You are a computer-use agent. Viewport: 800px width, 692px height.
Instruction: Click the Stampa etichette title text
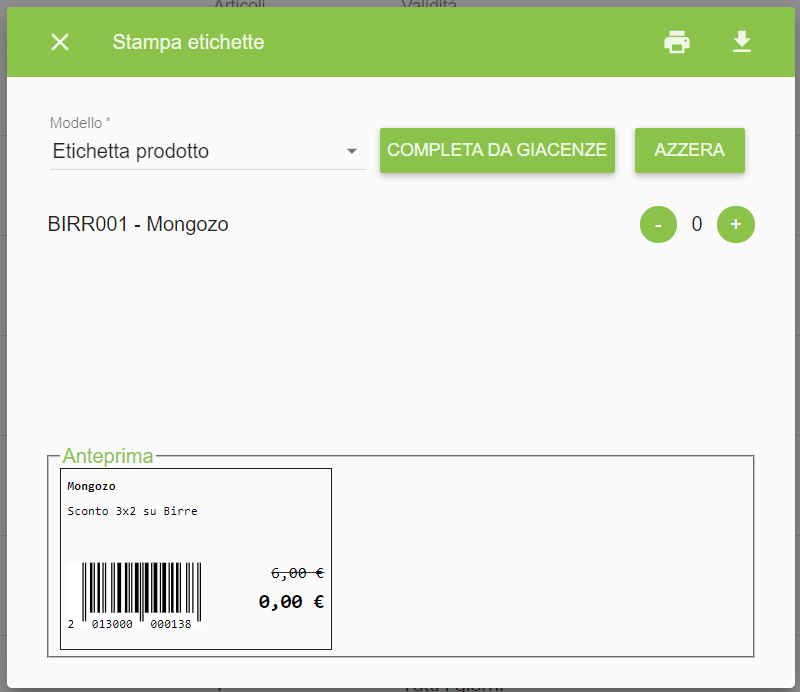[x=188, y=42]
